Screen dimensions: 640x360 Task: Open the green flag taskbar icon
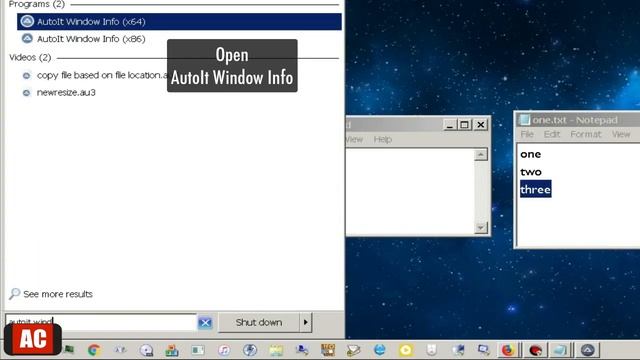[69, 349]
